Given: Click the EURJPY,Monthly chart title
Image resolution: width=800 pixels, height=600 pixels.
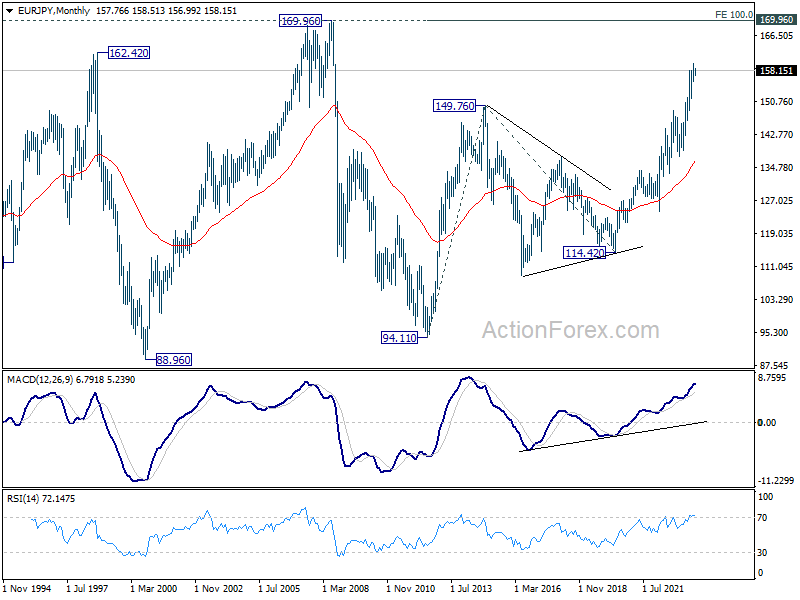Looking at the screenshot, I should [x=54, y=11].
